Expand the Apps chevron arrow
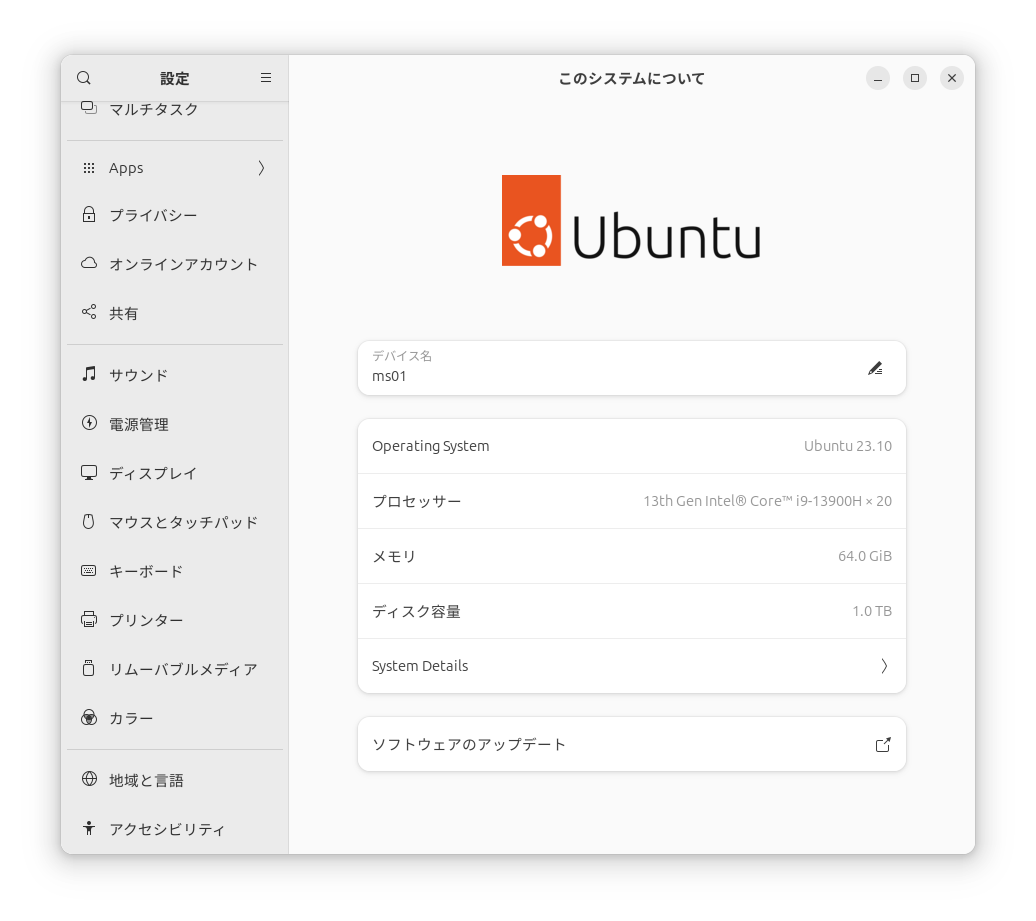Screen dimensions: 1036x921 [x=262, y=168]
